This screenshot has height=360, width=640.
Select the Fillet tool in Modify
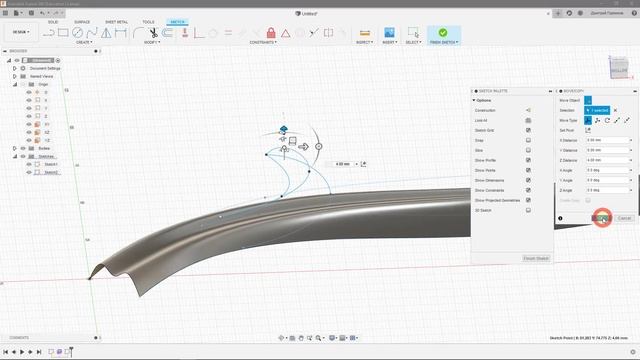click(x=139, y=33)
